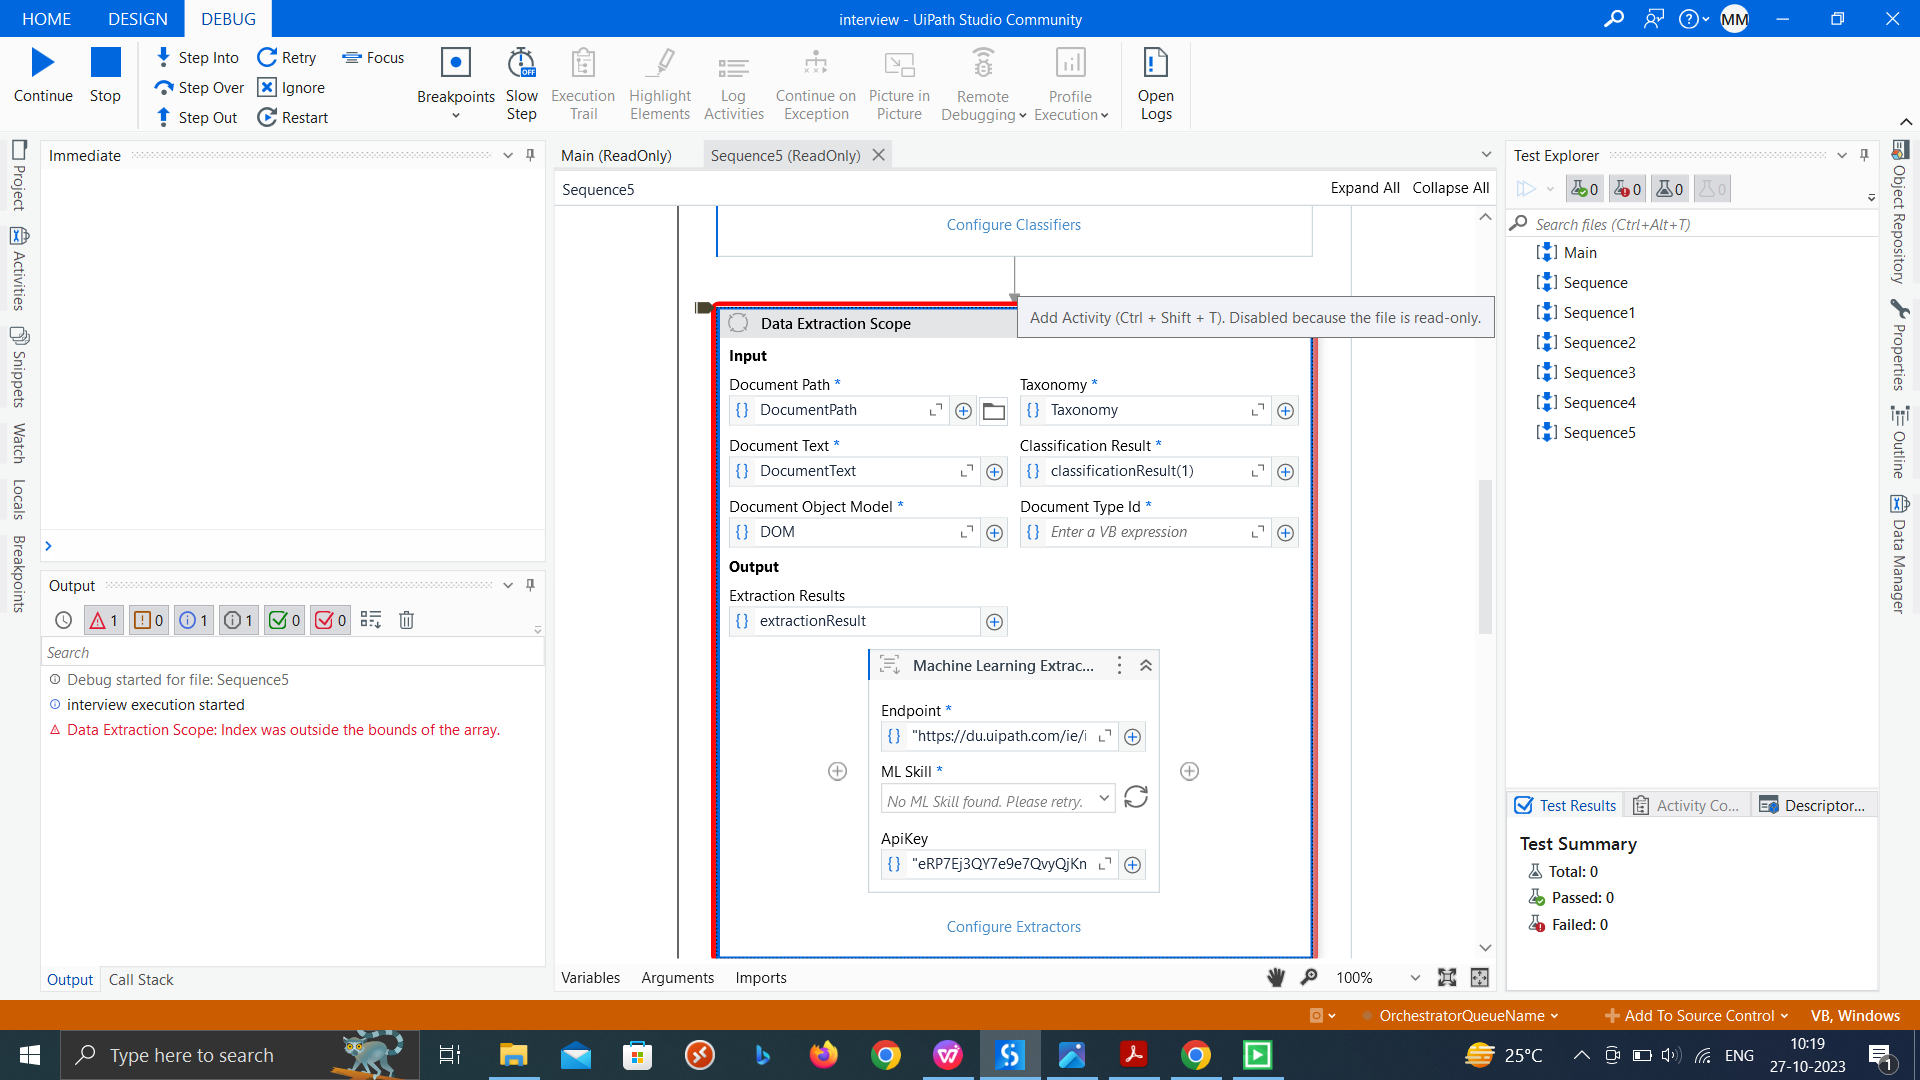
Task: Close the Sequence5 (ReadOnly) tab
Action: (878, 155)
